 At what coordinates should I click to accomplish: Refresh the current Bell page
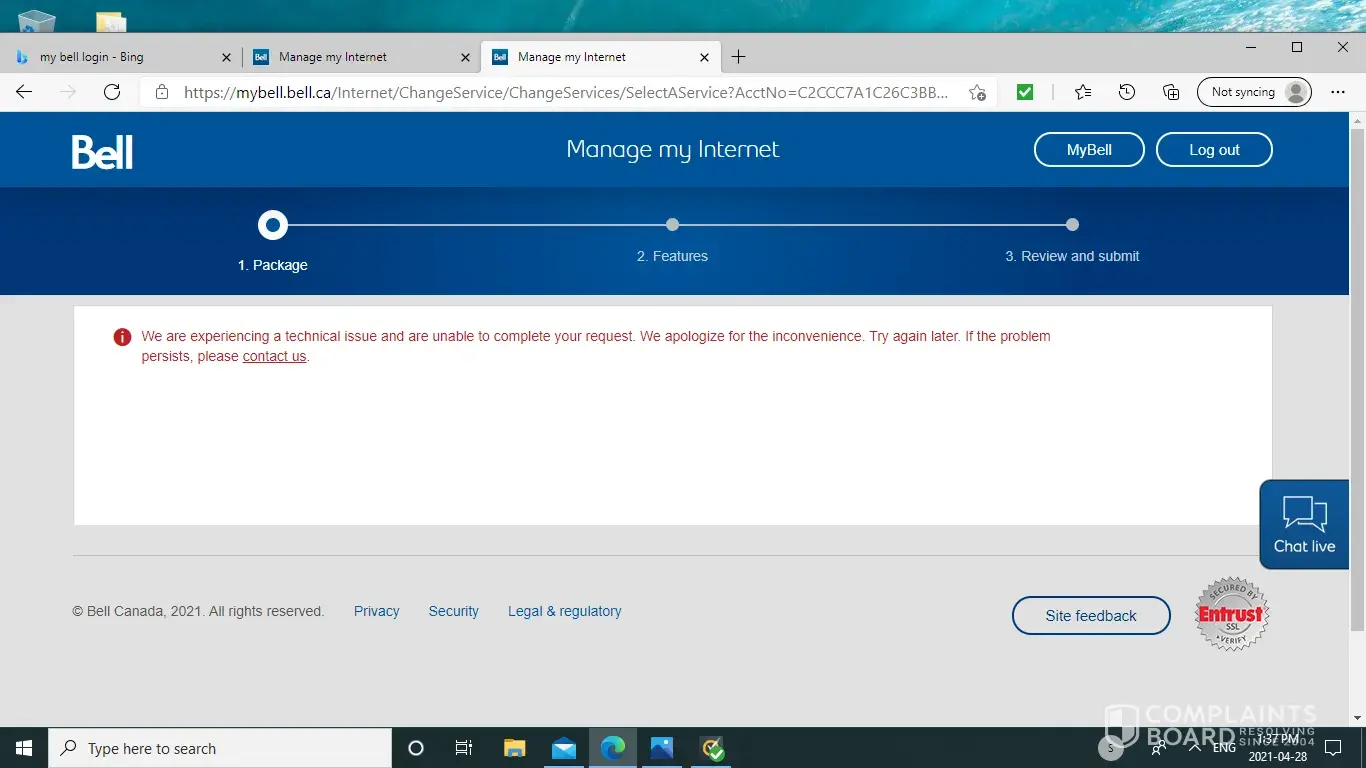tap(112, 92)
